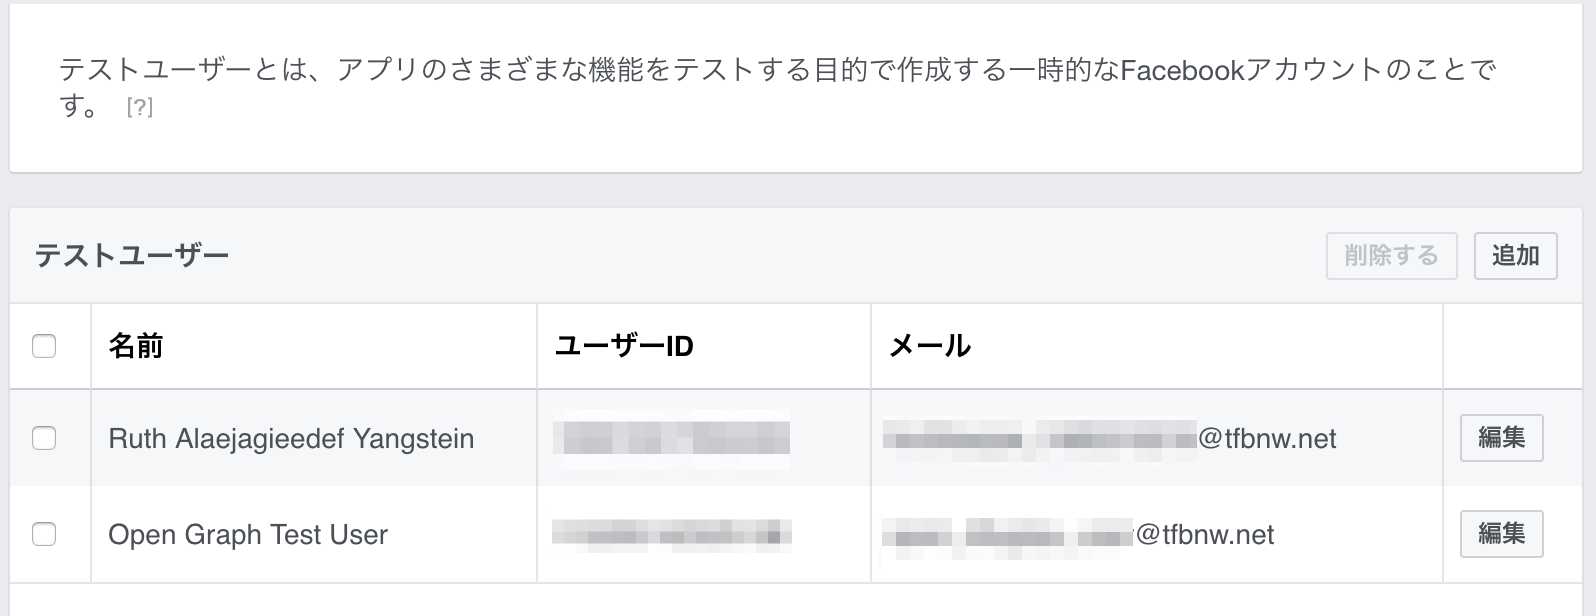Click Open Graph Test User's blurred user ID
The height and width of the screenshot is (616, 1596).
(672, 535)
